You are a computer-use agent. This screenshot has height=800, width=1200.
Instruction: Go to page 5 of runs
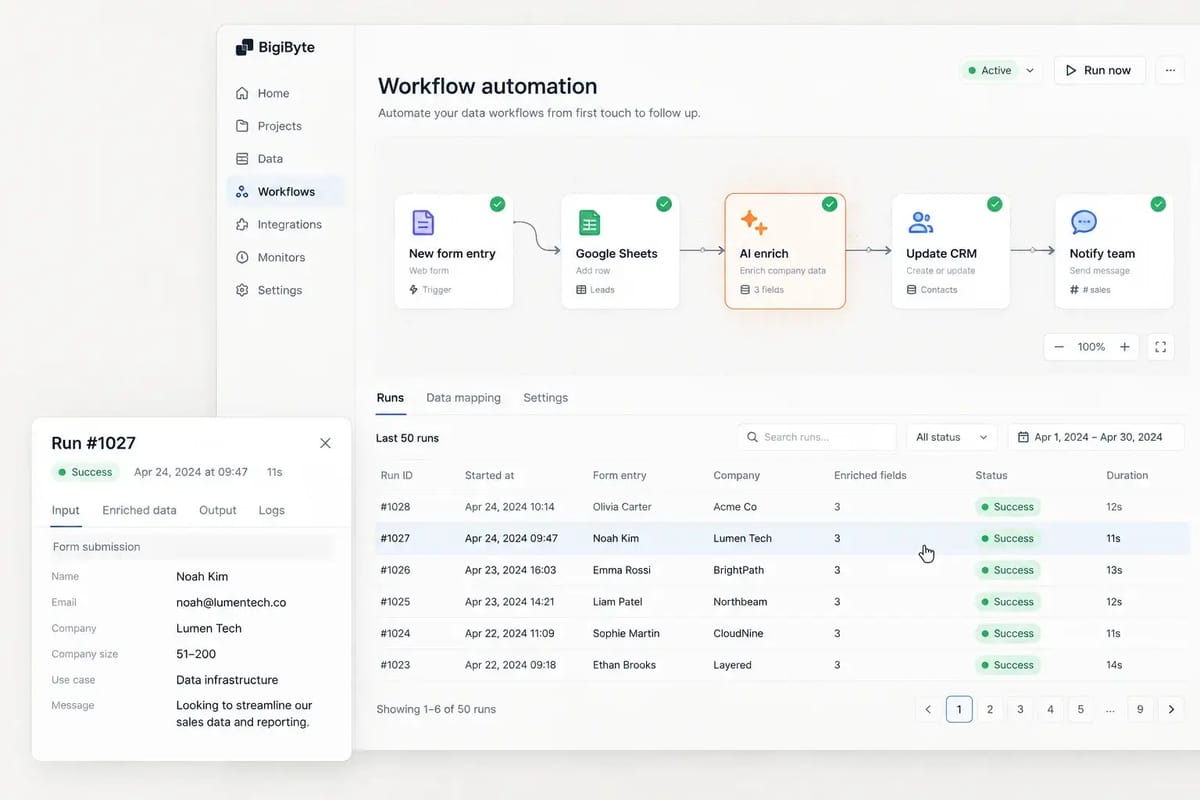point(1080,710)
